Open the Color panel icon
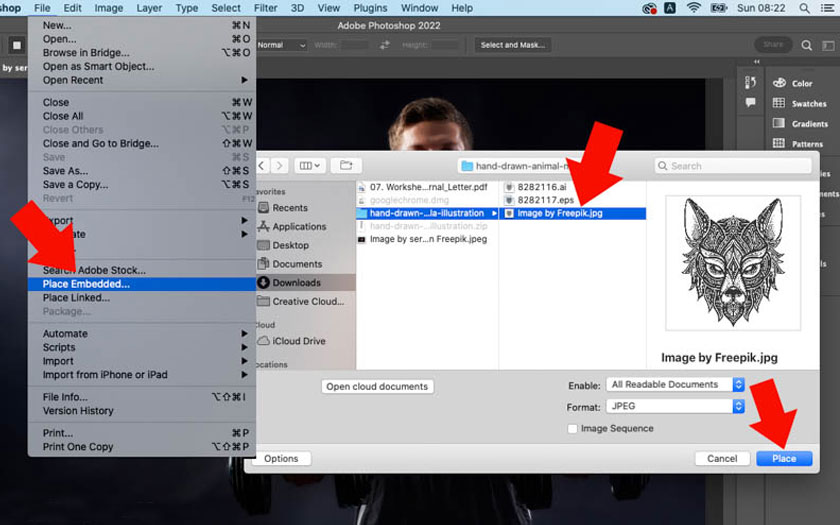The height and width of the screenshot is (525, 840). click(779, 83)
